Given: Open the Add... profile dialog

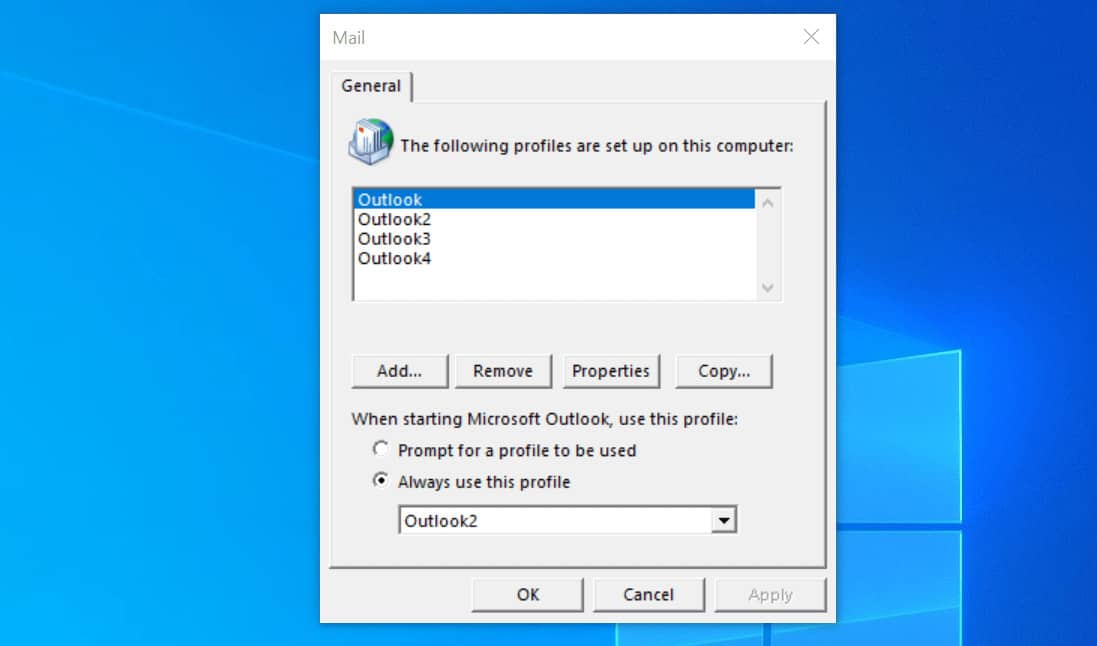Looking at the screenshot, I should [399, 371].
